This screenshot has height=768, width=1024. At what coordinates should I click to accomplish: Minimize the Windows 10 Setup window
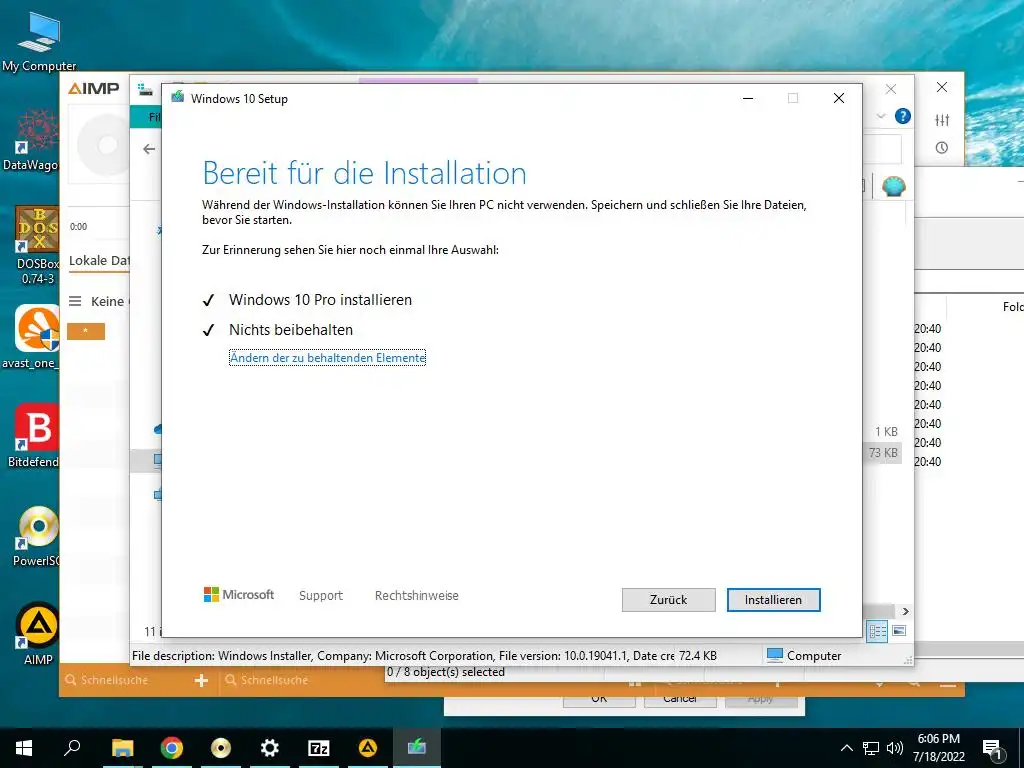tap(748, 98)
